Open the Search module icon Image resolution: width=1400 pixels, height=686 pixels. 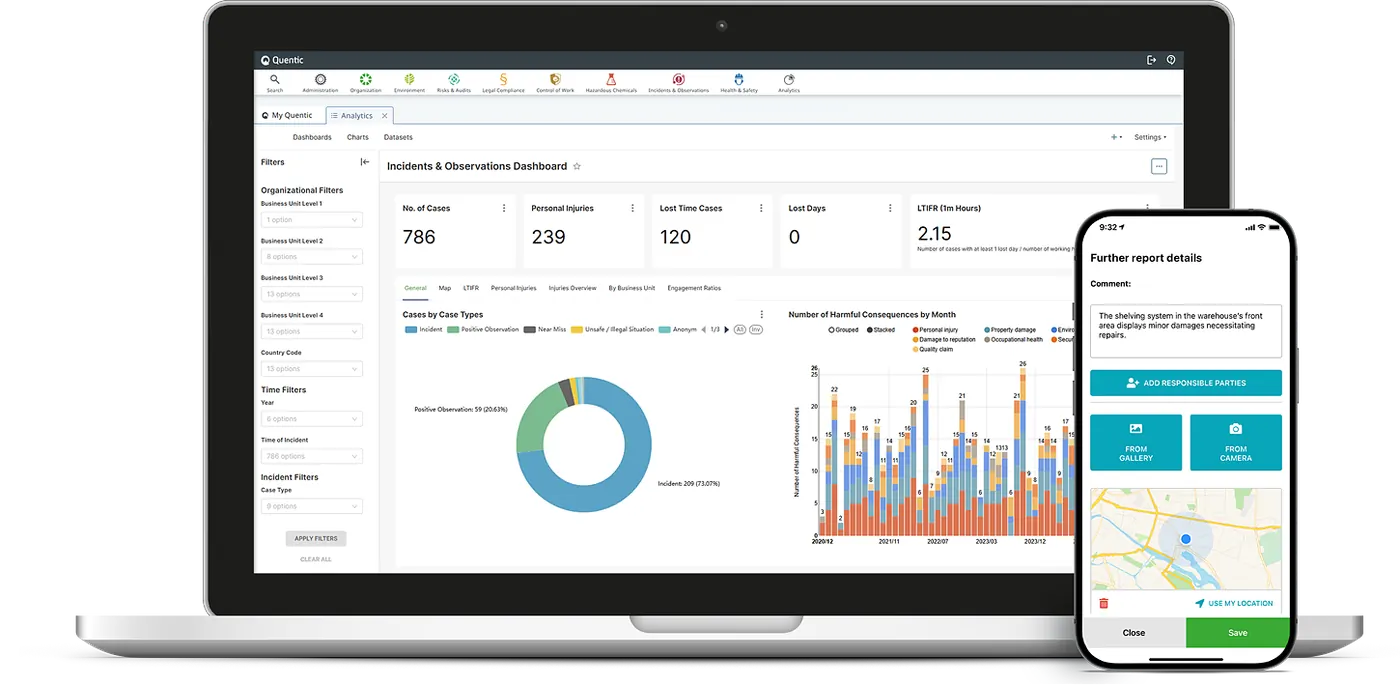click(x=275, y=83)
